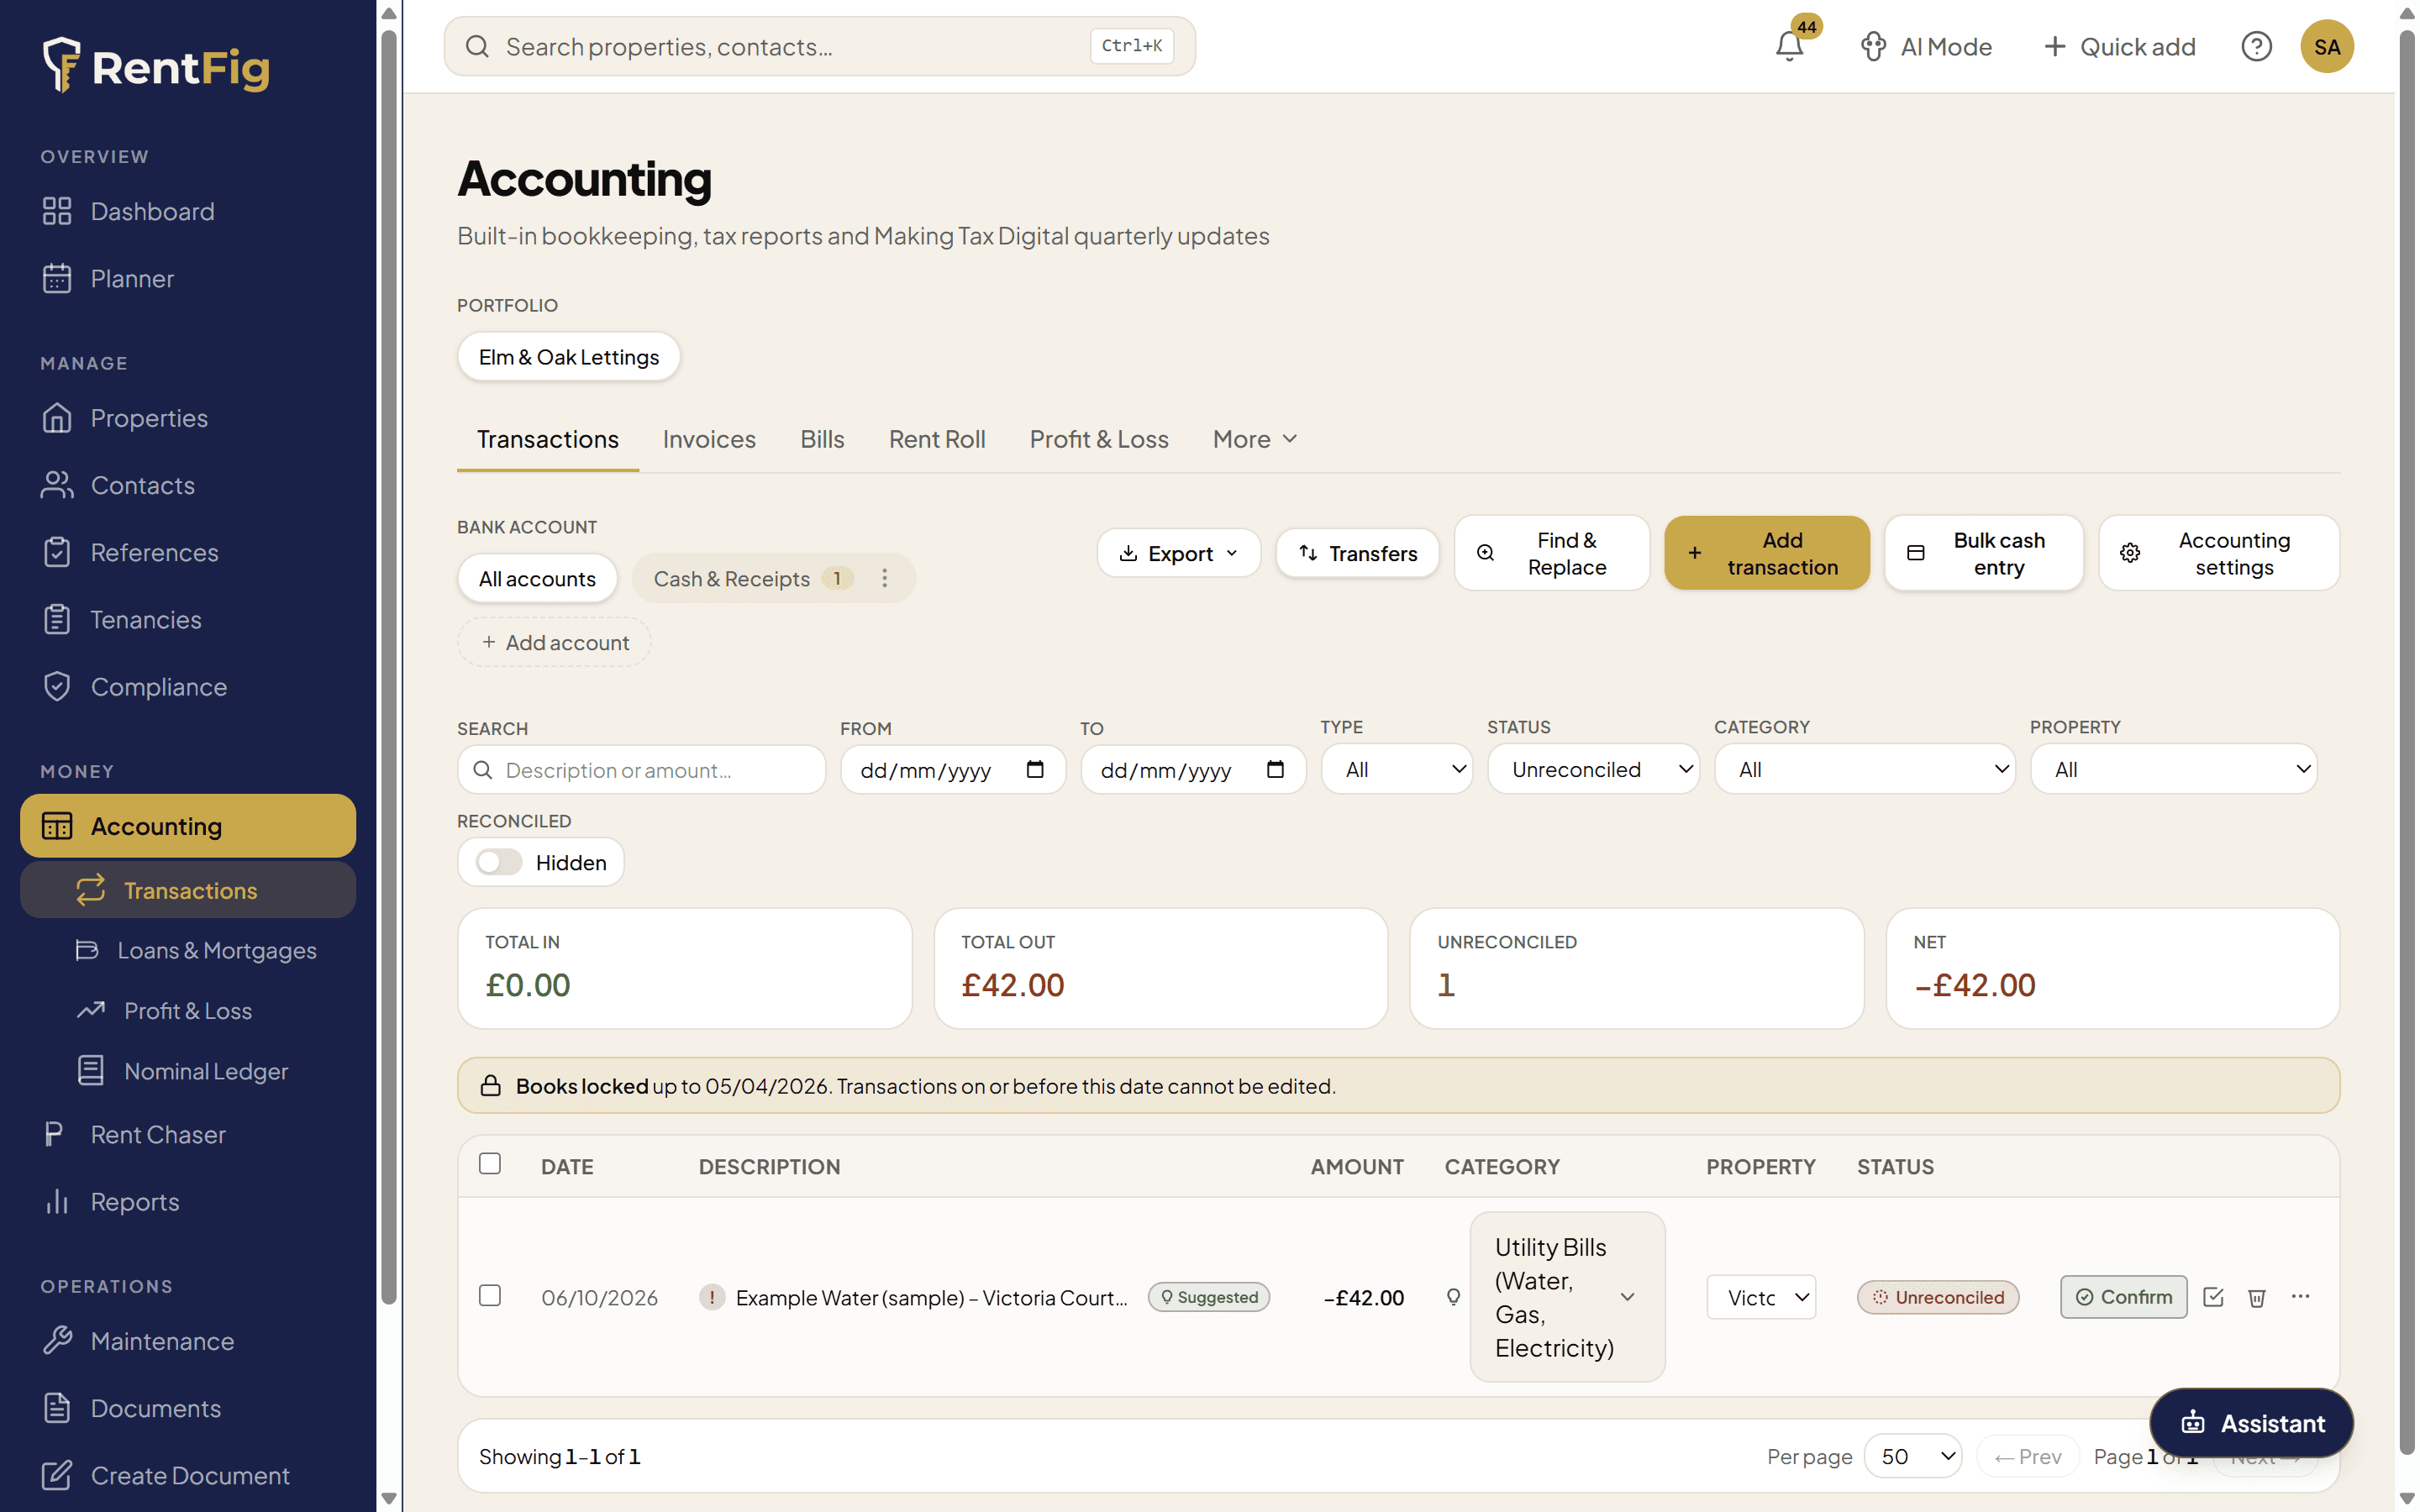Open the Export dropdown

point(1178,553)
